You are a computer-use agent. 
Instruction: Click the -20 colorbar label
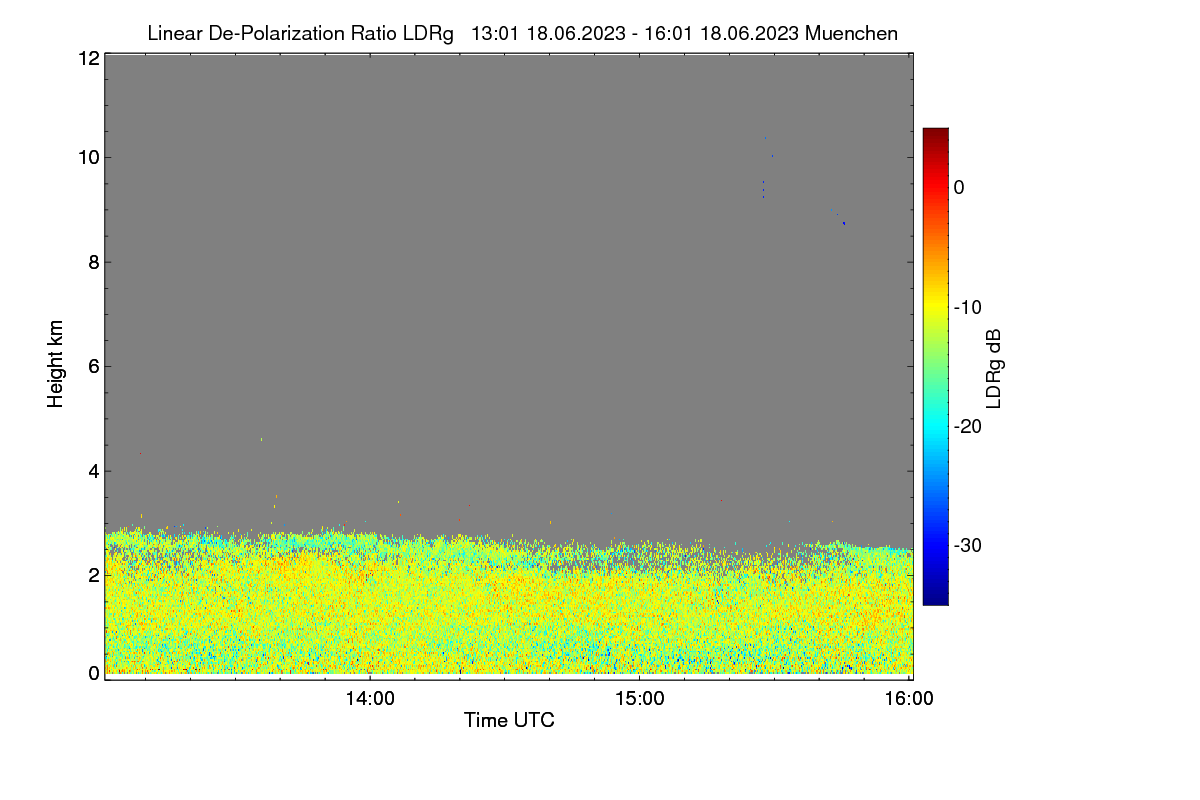click(966, 426)
